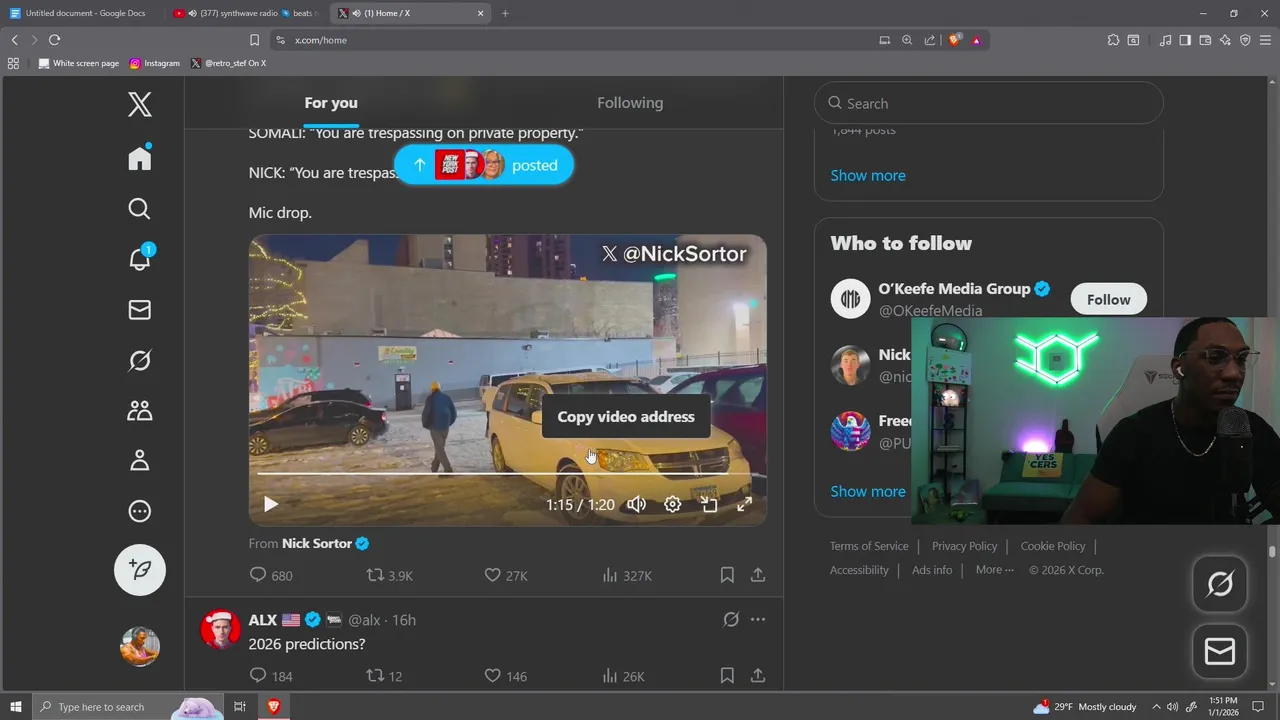Compose a new post with feather button

pos(140,570)
